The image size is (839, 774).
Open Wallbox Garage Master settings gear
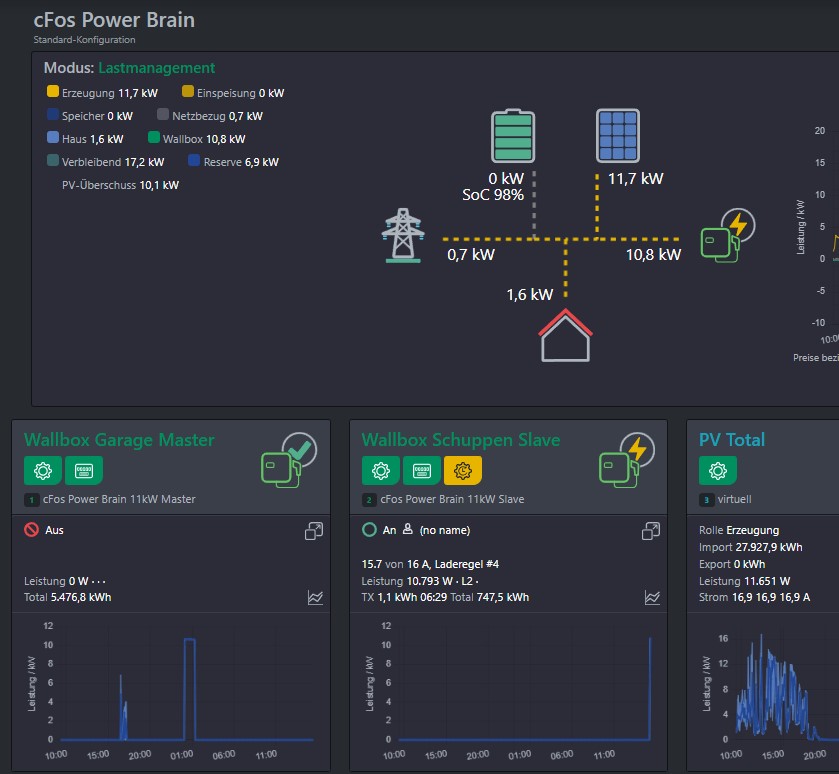(x=43, y=470)
